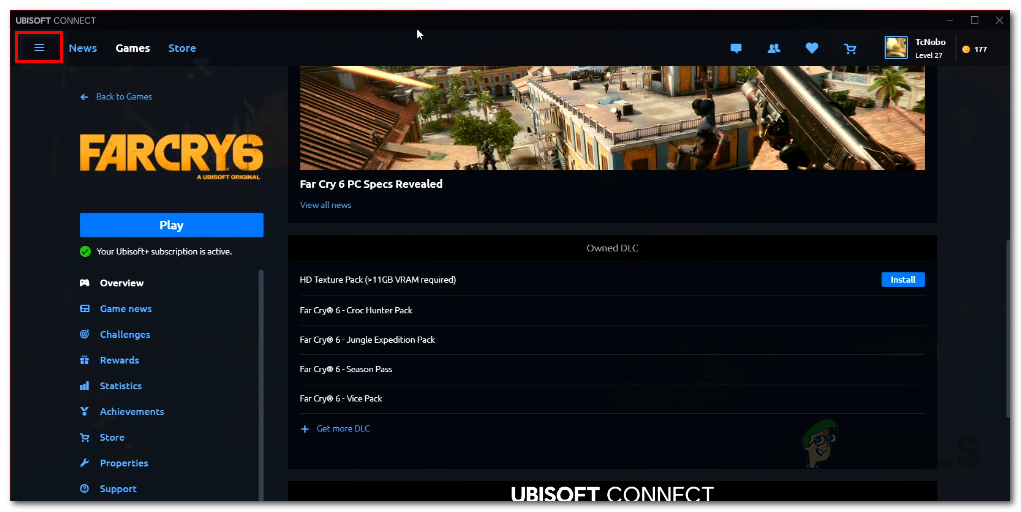Click the sidebar menu vertical scrollbar

[x=261, y=384]
